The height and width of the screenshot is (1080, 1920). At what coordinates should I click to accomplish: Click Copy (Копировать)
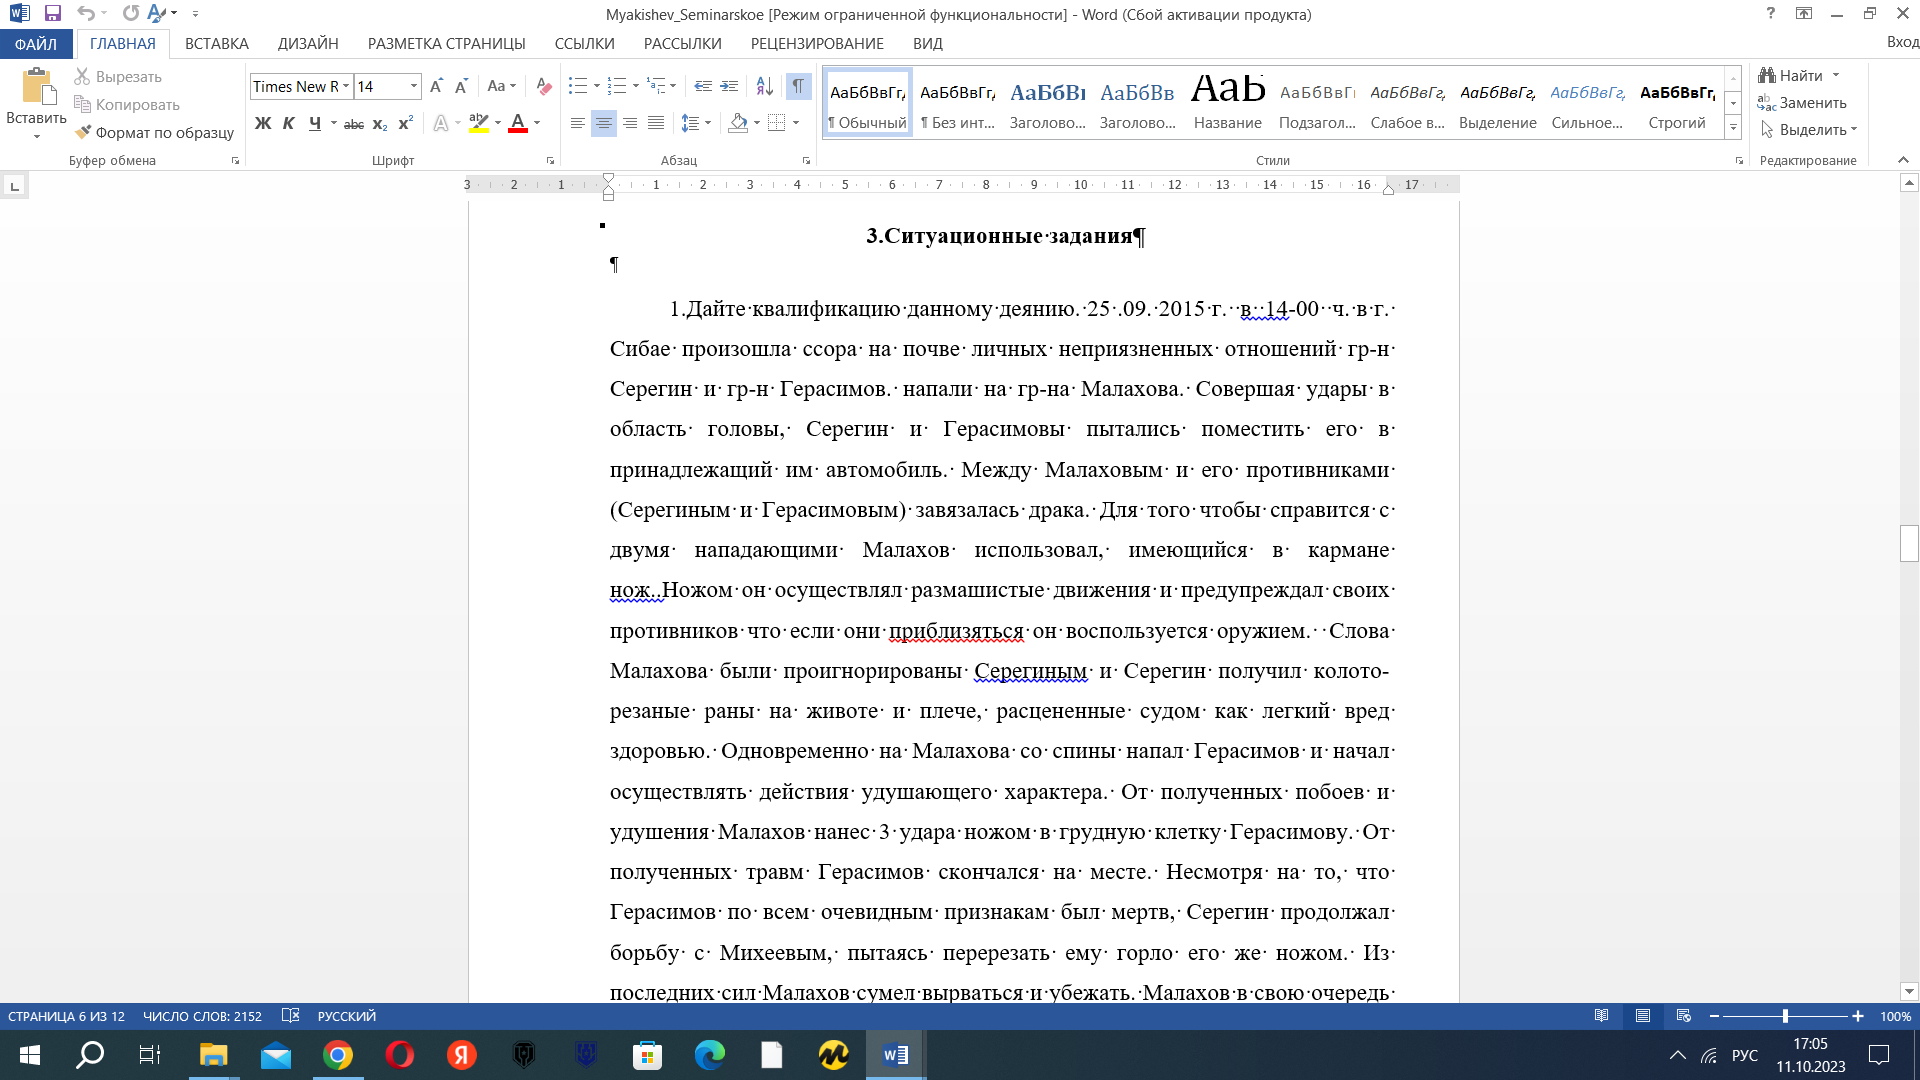click(x=127, y=105)
